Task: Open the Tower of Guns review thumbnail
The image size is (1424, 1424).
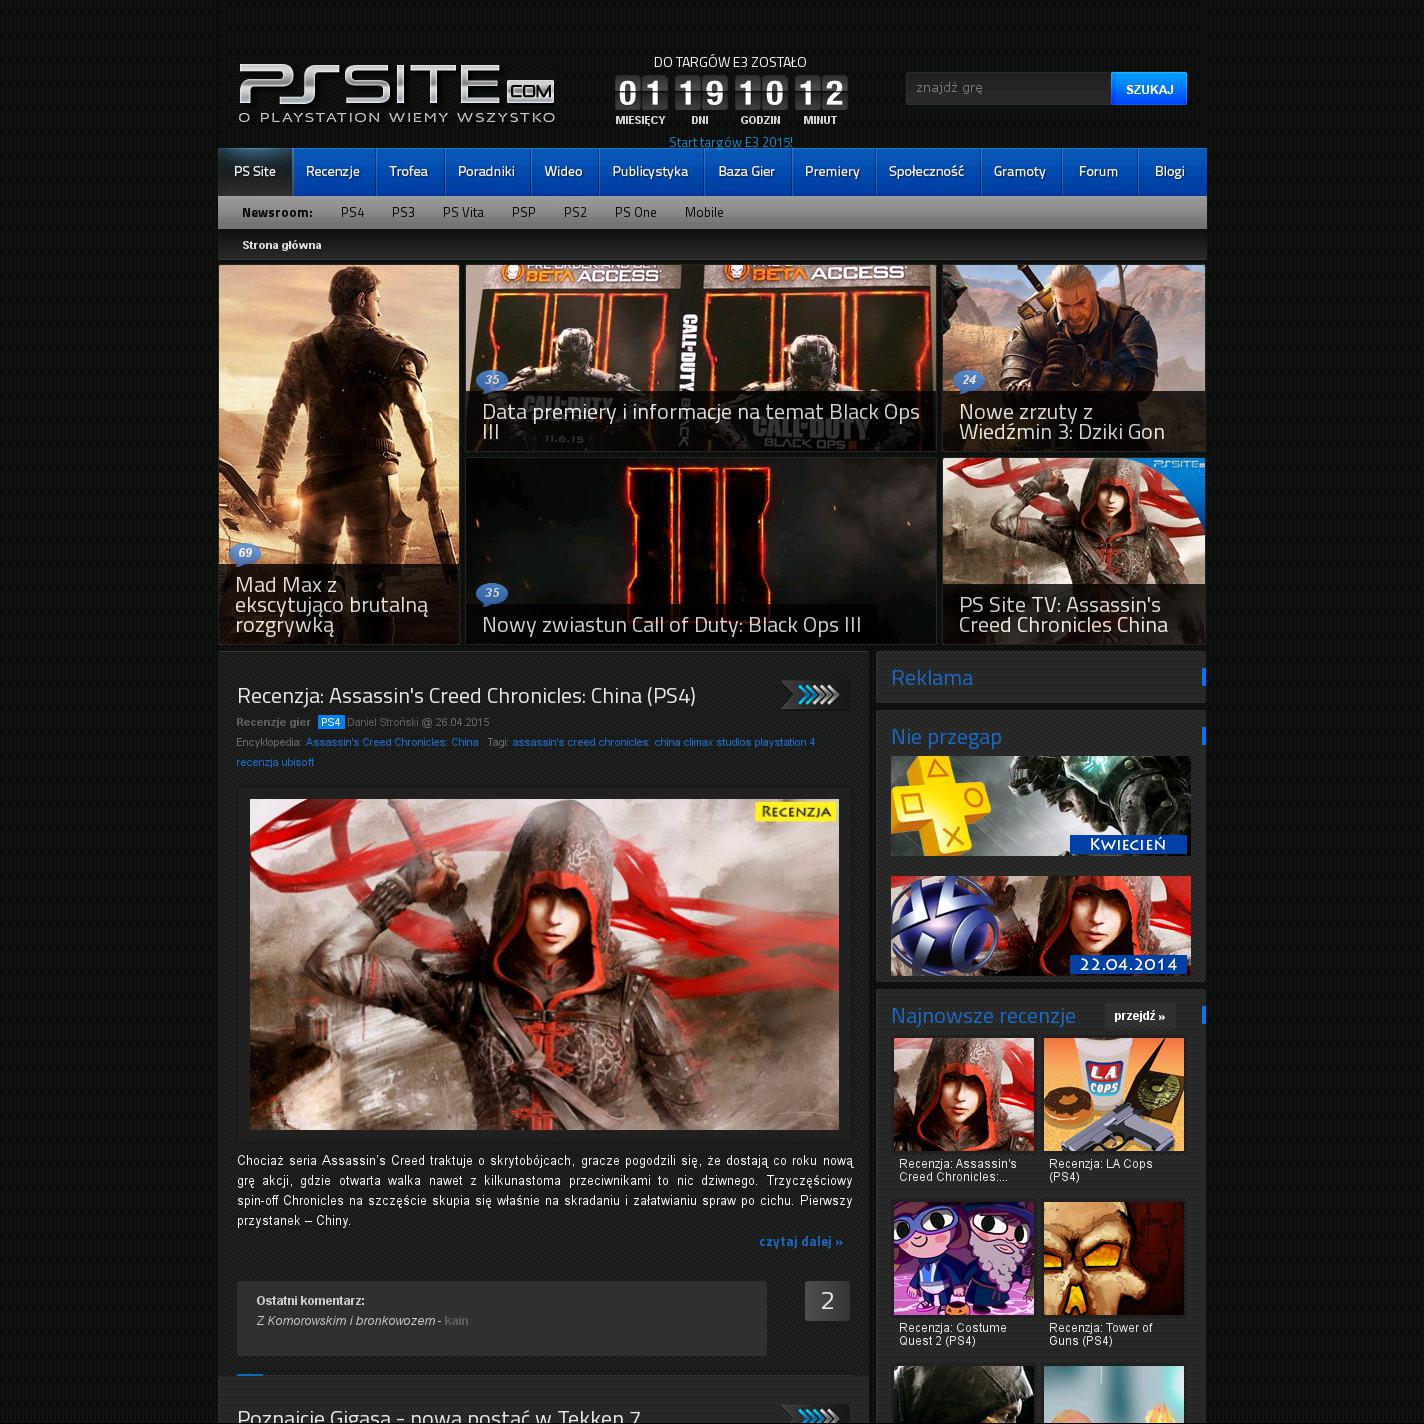Action: point(1113,1259)
